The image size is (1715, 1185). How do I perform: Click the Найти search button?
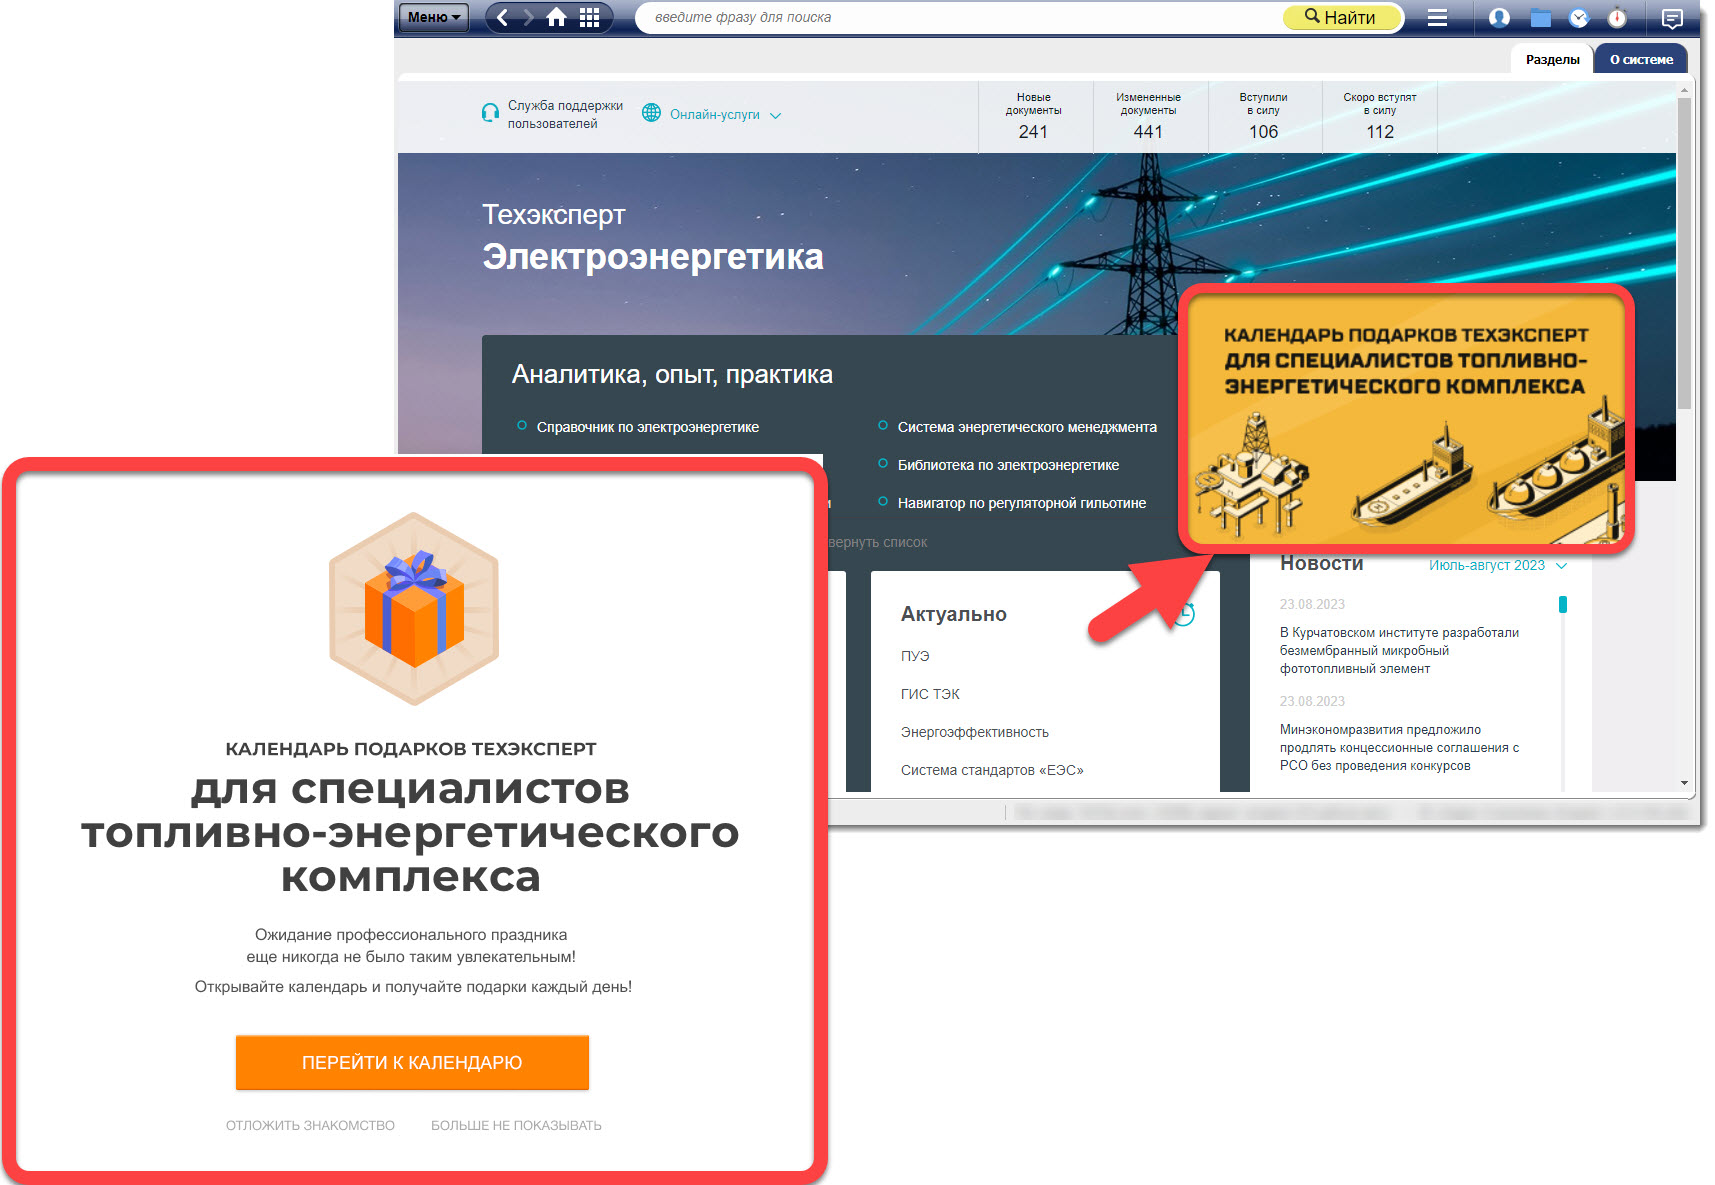[x=1341, y=17]
